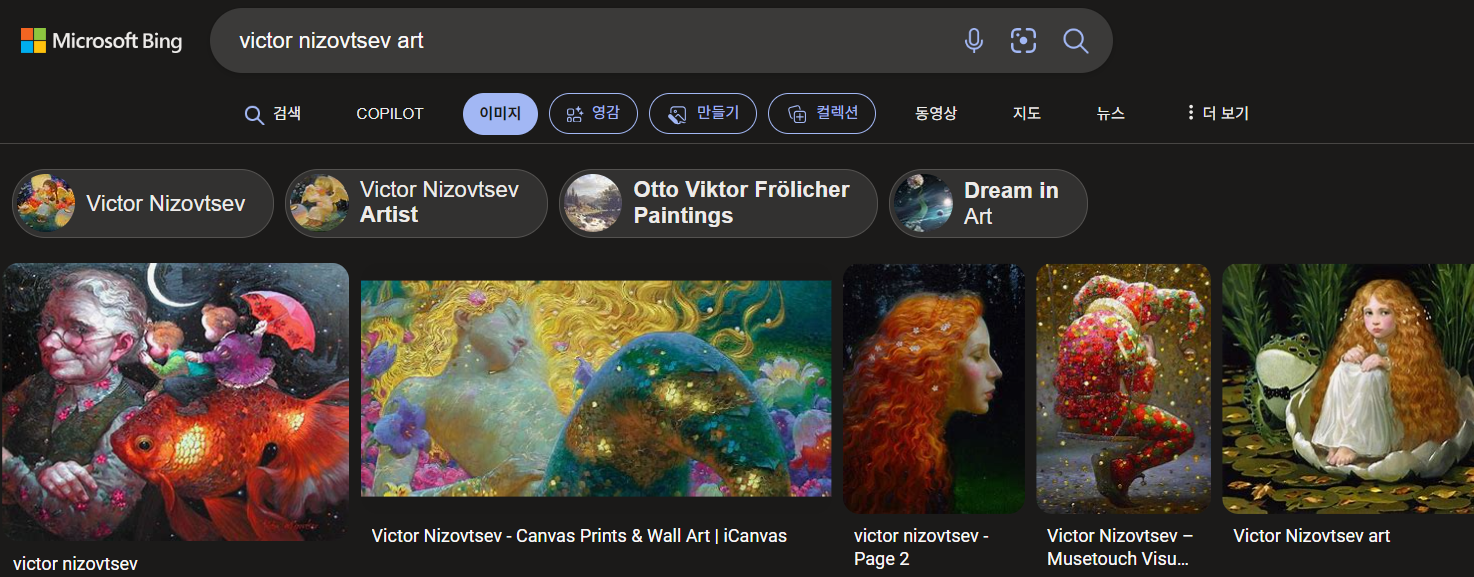
Task: Open visual search camera icon
Action: pos(1023,41)
